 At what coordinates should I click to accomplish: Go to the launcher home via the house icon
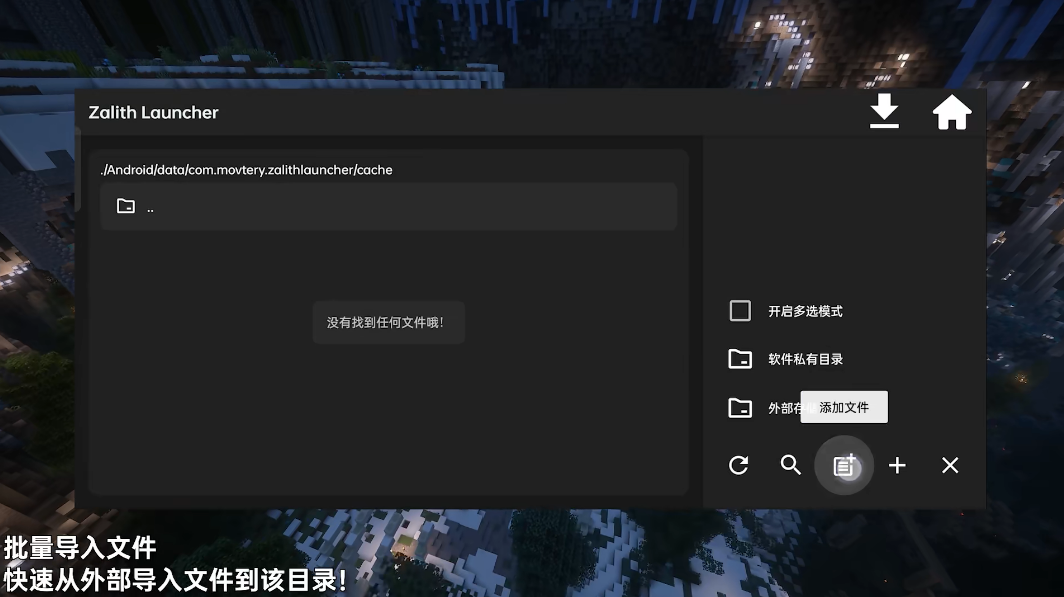952,111
